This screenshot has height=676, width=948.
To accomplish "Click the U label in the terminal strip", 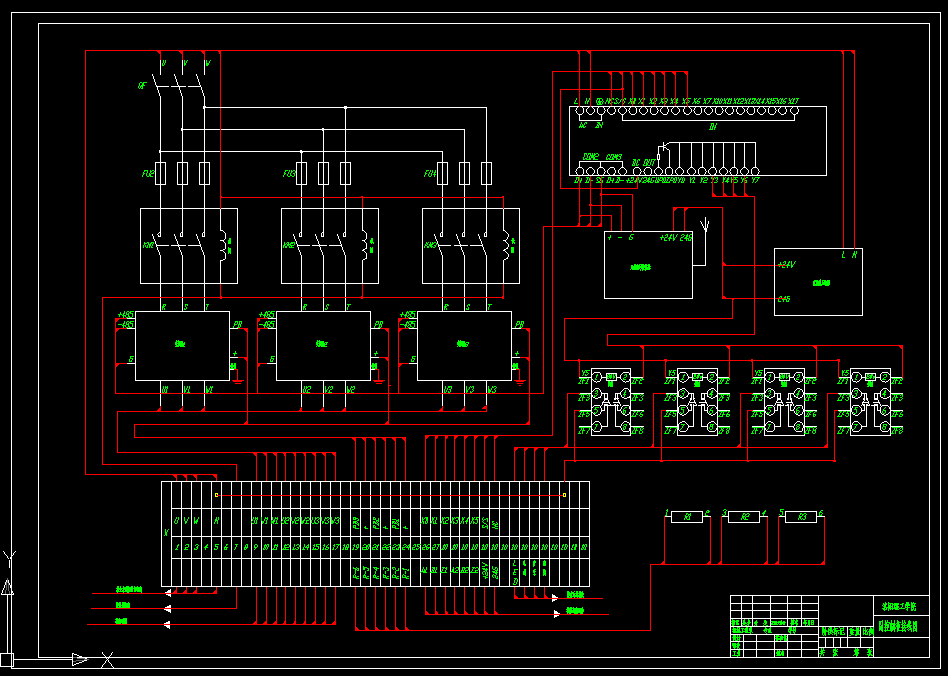I will pyautogui.click(x=177, y=521).
